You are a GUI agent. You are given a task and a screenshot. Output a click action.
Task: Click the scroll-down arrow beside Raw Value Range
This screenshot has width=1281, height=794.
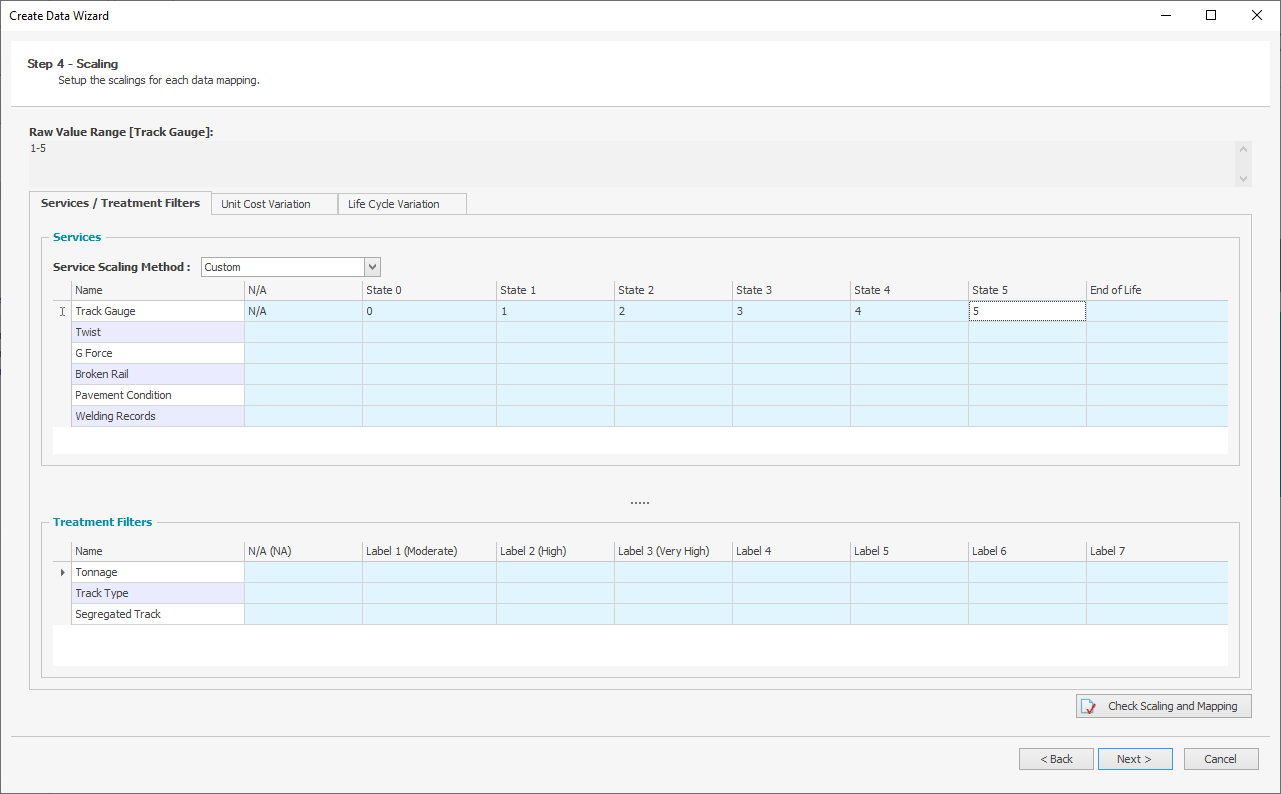coord(1243,180)
